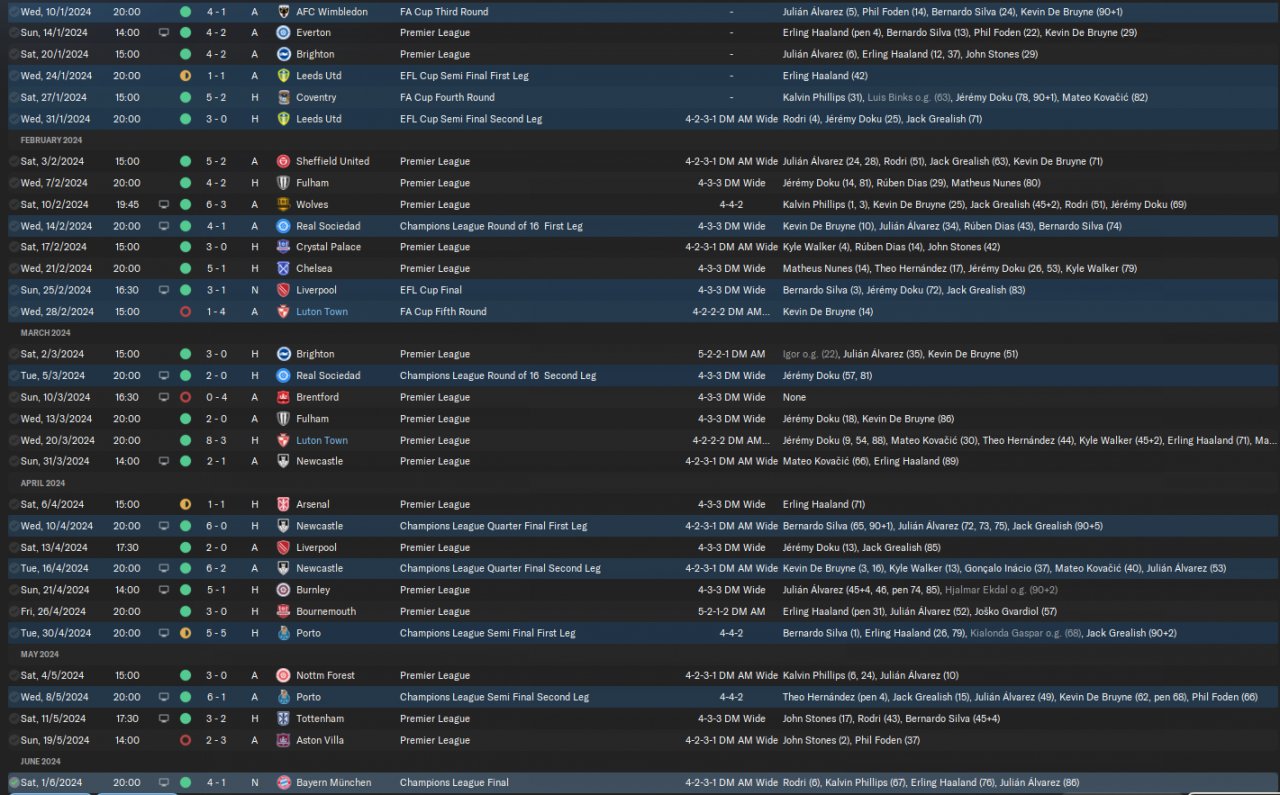Viewport: 1280px width, 795px height.
Task: Click Champions League Semi Final Second Leg text
Action: [x=495, y=698]
